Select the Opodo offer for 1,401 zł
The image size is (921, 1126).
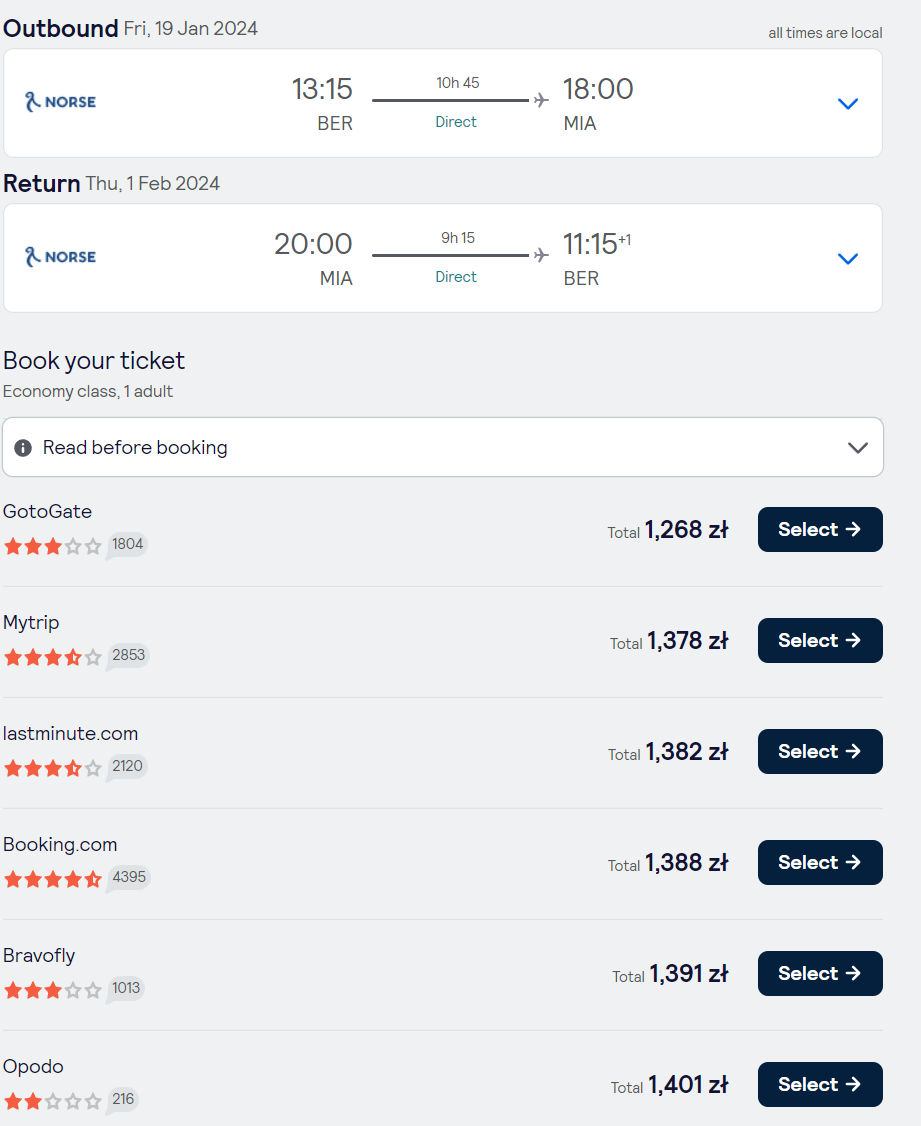(x=820, y=1084)
